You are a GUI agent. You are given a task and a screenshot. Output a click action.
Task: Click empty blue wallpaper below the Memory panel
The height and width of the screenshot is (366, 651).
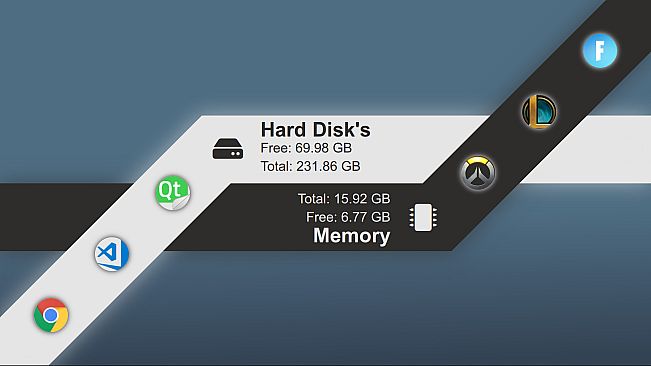tap(332, 307)
